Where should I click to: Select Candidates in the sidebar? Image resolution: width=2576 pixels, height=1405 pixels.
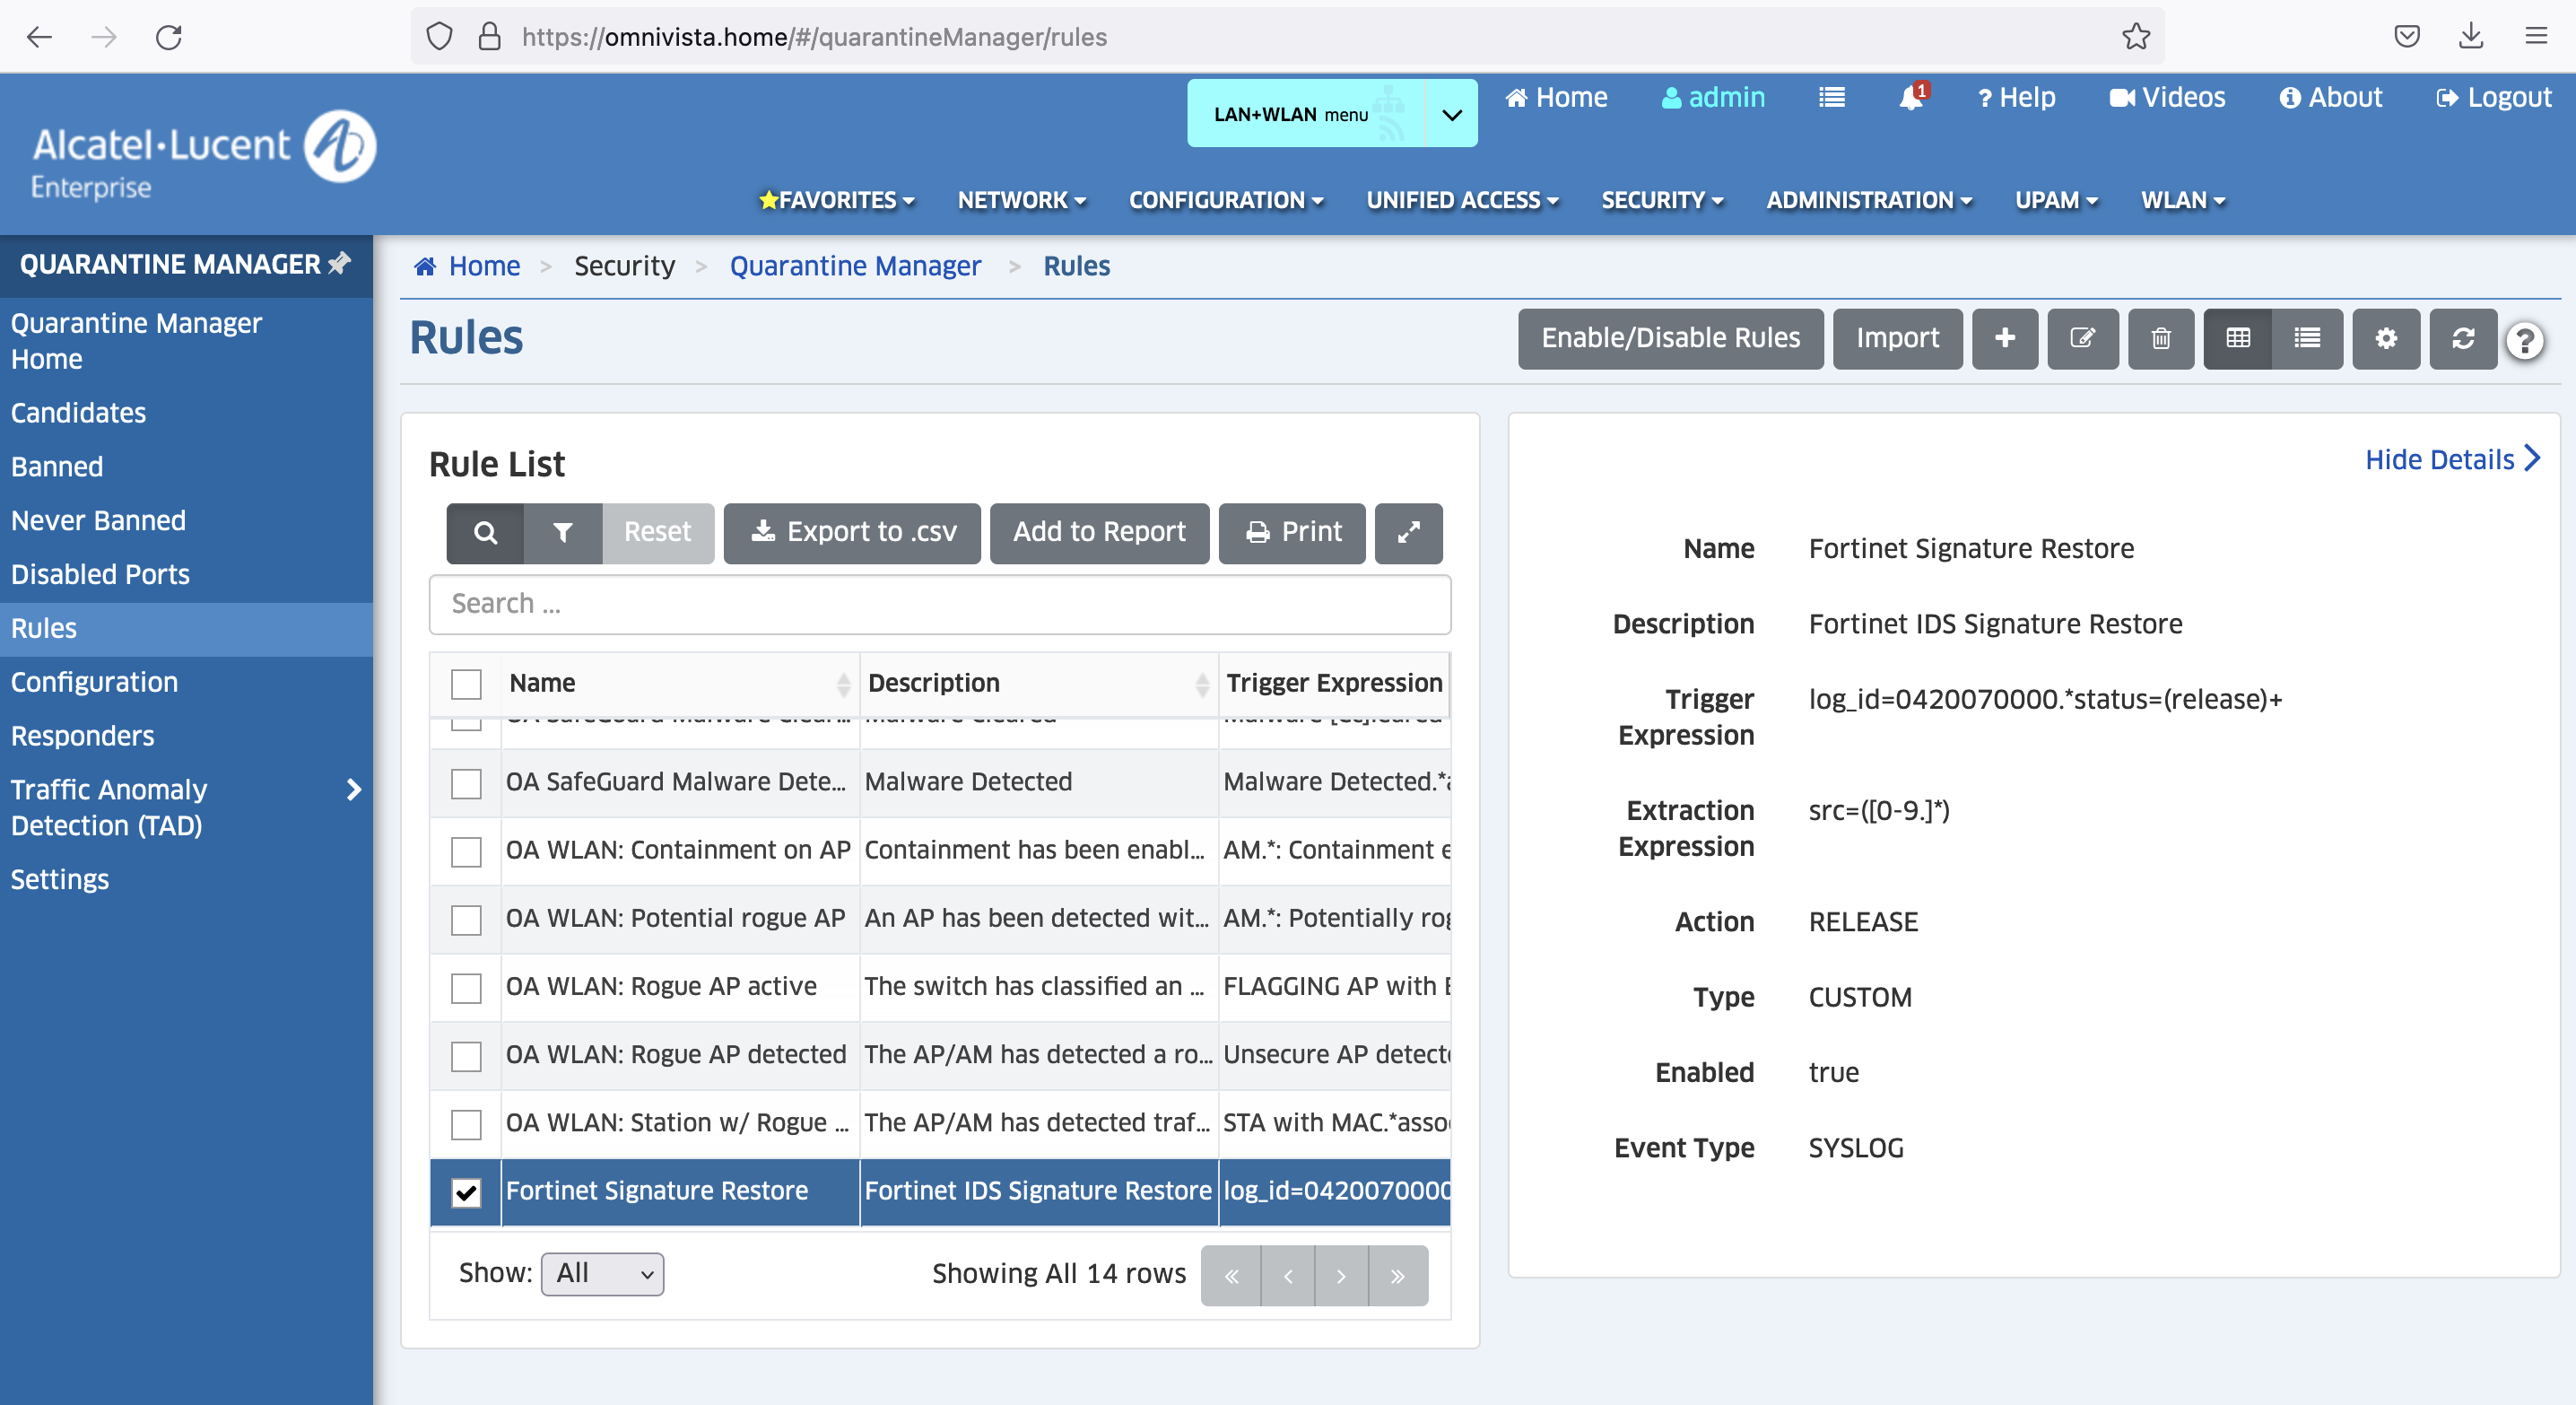pyautogui.click(x=78, y=413)
